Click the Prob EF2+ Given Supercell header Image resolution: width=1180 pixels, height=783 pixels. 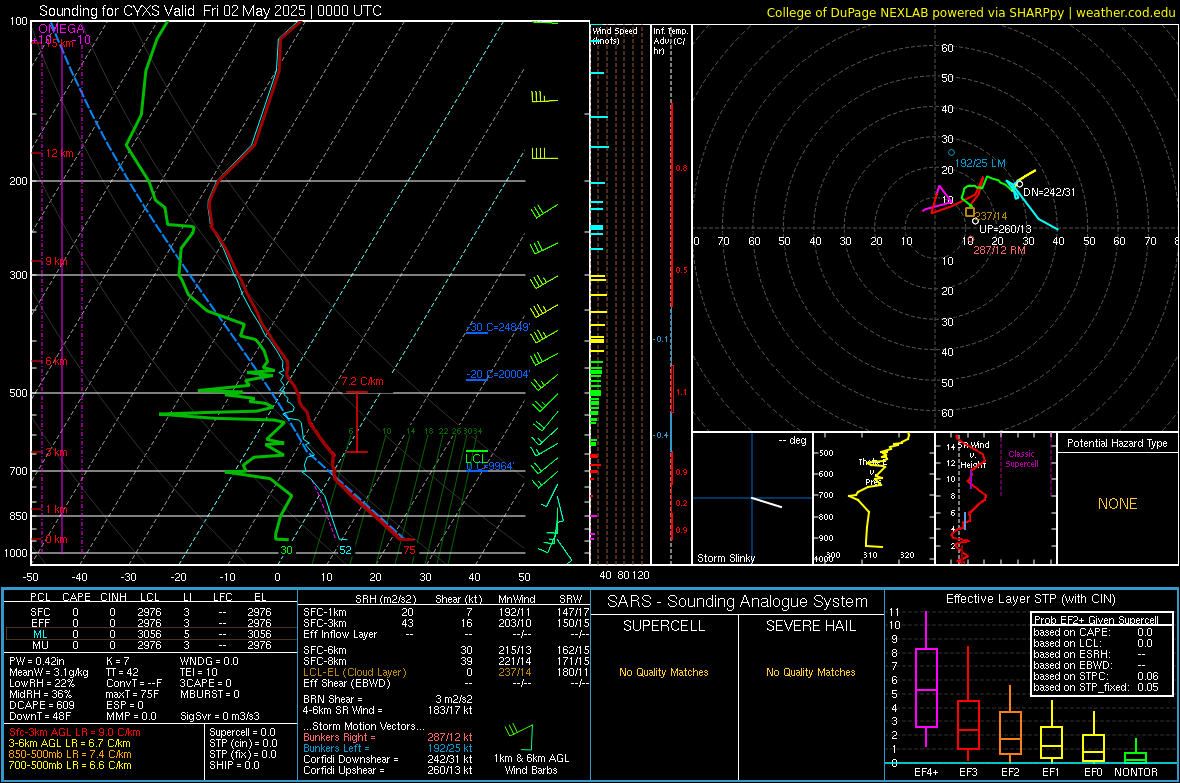click(x=1096, y=620)
